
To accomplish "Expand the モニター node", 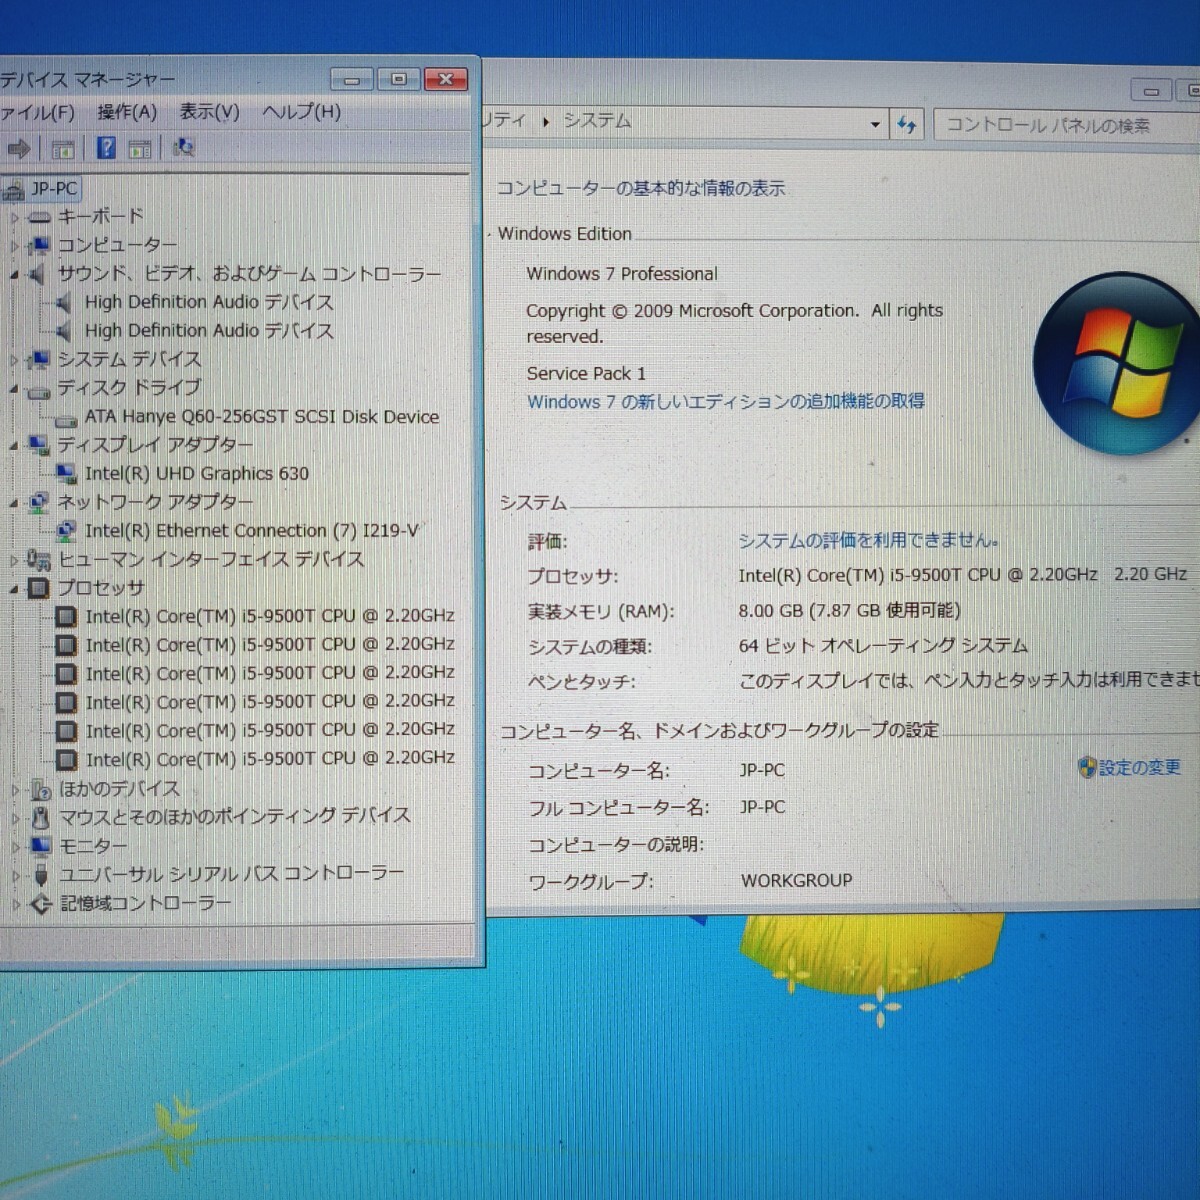I will (x=15, y=847).
